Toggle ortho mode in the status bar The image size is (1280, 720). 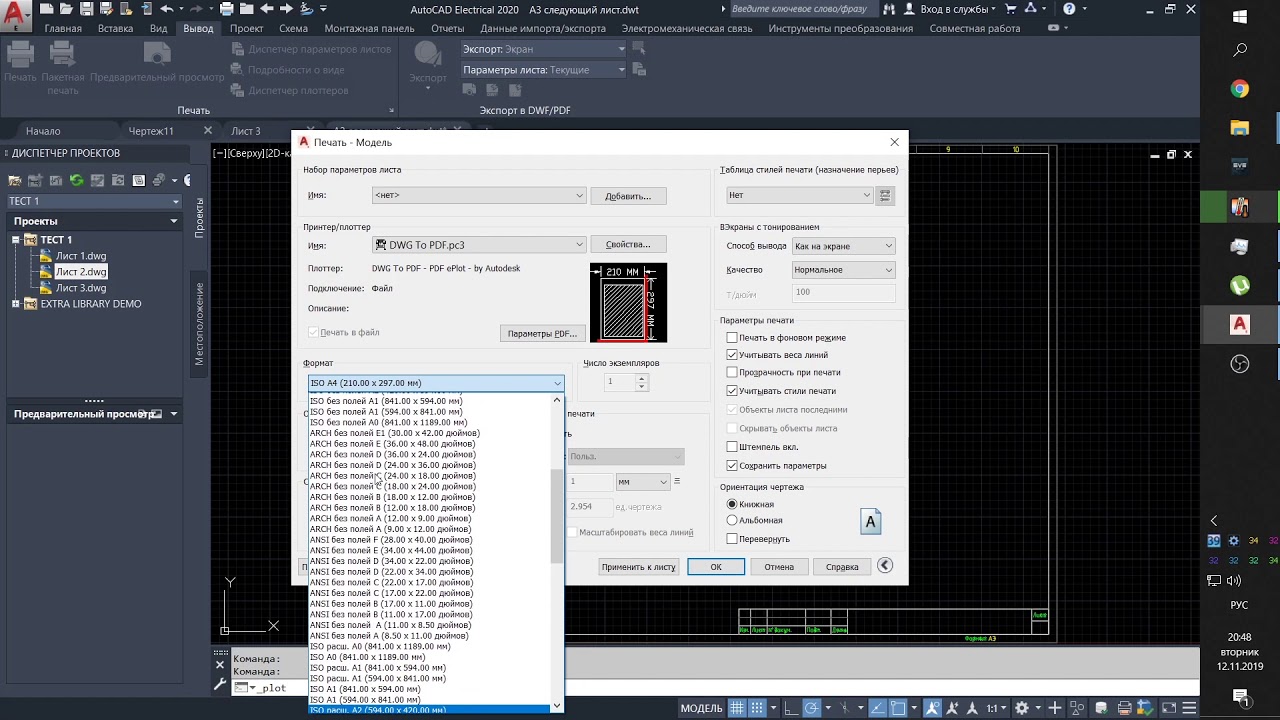[790, 708]
